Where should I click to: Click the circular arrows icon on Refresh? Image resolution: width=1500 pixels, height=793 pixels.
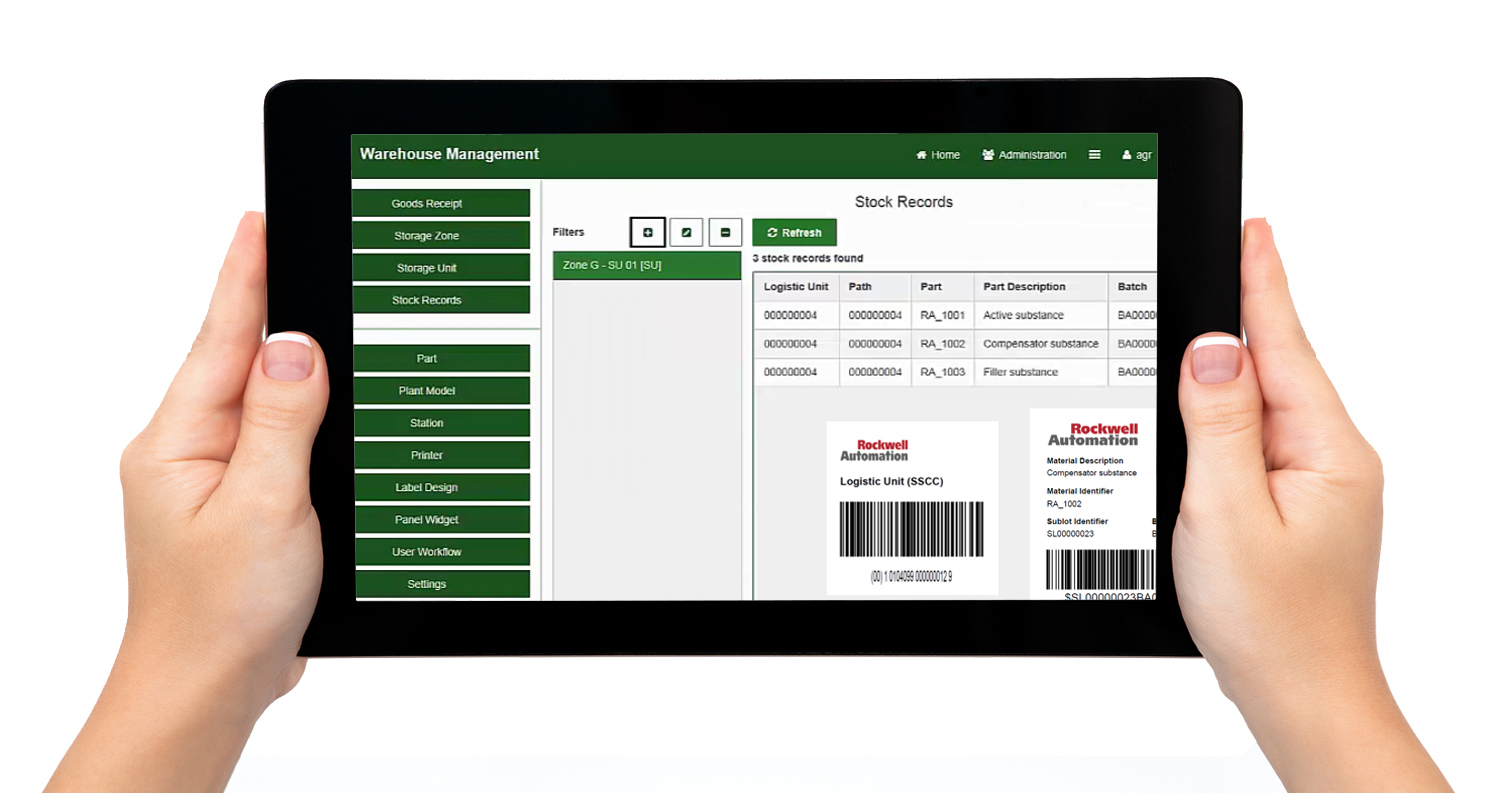(x=772, y=232)
